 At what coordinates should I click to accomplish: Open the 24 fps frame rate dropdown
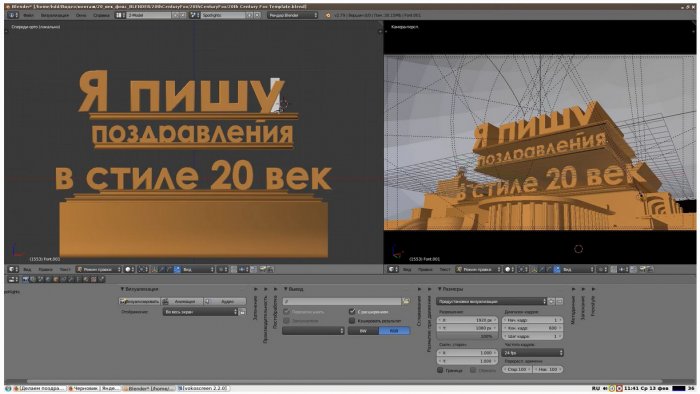533,353
